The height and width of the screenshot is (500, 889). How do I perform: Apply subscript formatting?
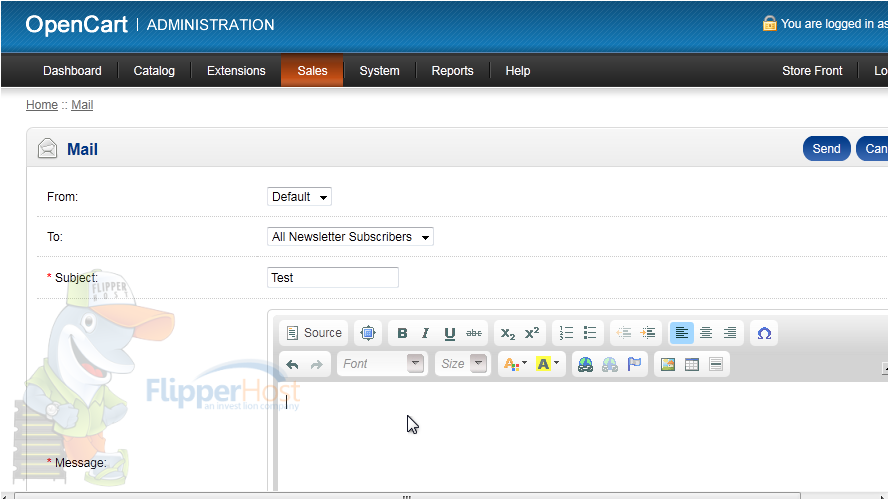click(x=507, y=333)
